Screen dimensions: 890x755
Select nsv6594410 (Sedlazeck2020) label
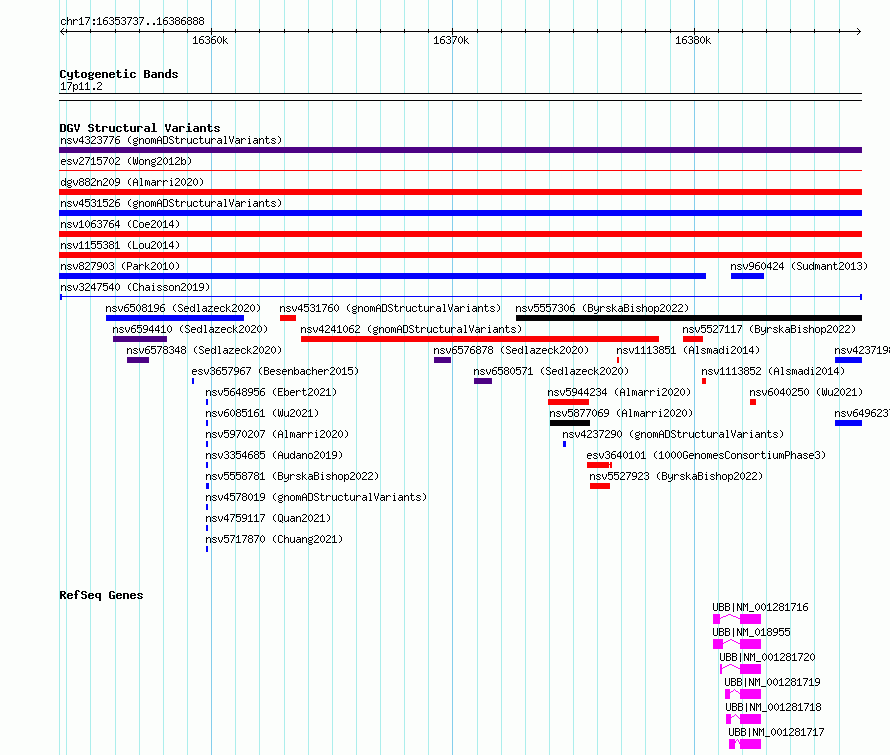(190, 329)
